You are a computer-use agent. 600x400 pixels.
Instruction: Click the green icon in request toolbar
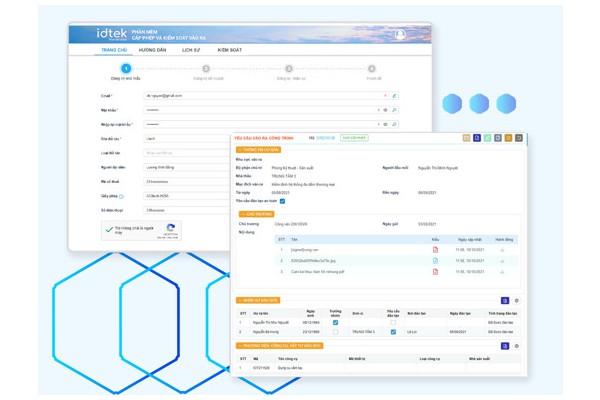click(487, 138)
